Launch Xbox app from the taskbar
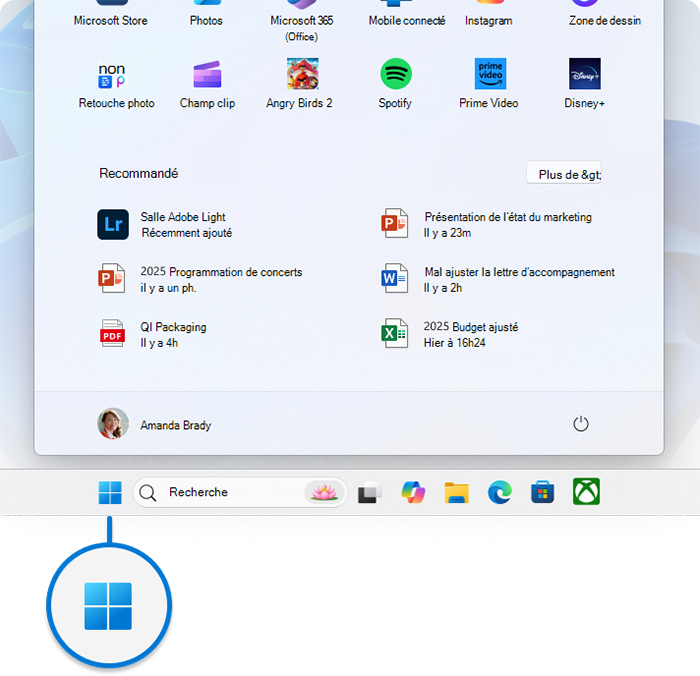700x676 pixels. (x=586, y=492)
